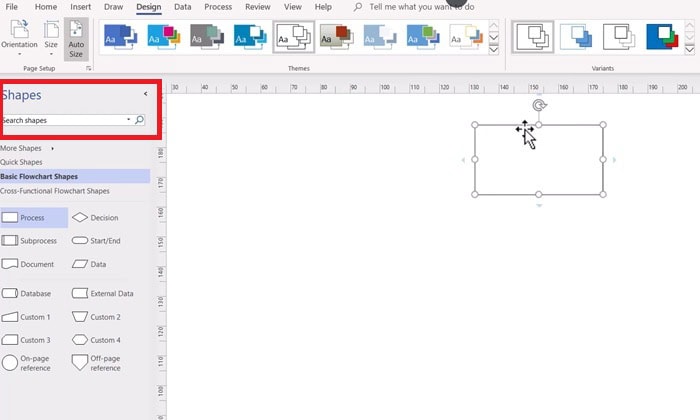Switch to the Home ribbon tab
Screen dimensions: 700x420
pos(46,7)
